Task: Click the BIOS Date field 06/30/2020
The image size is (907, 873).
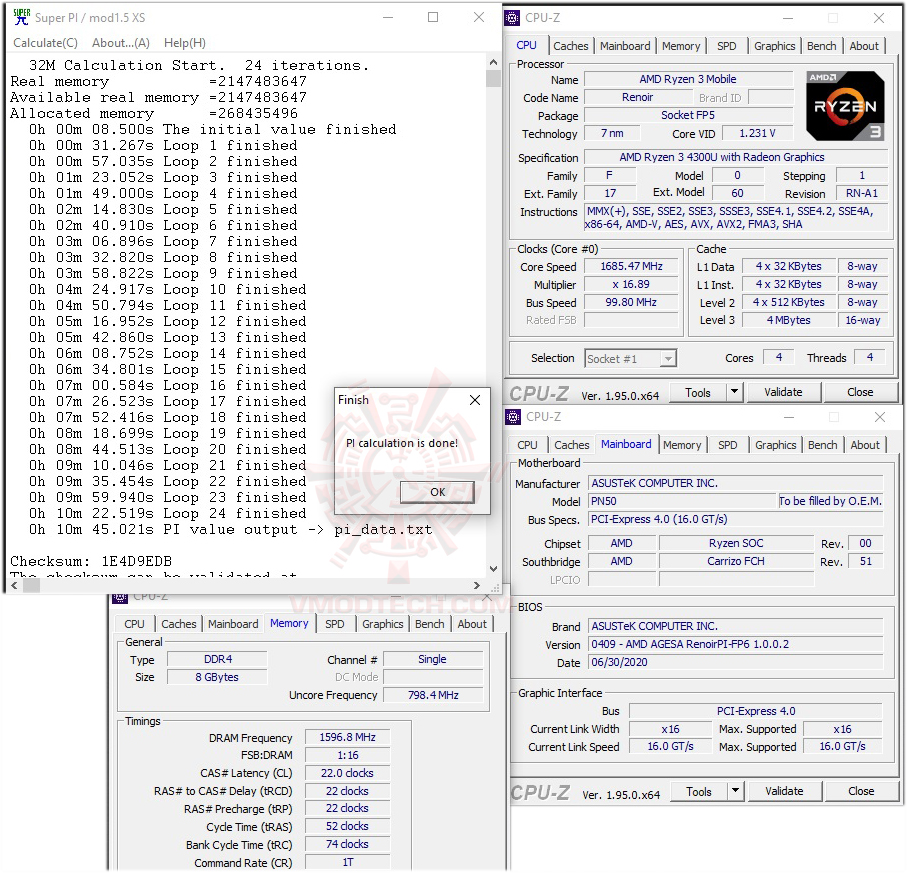Action: click(736, 662)
